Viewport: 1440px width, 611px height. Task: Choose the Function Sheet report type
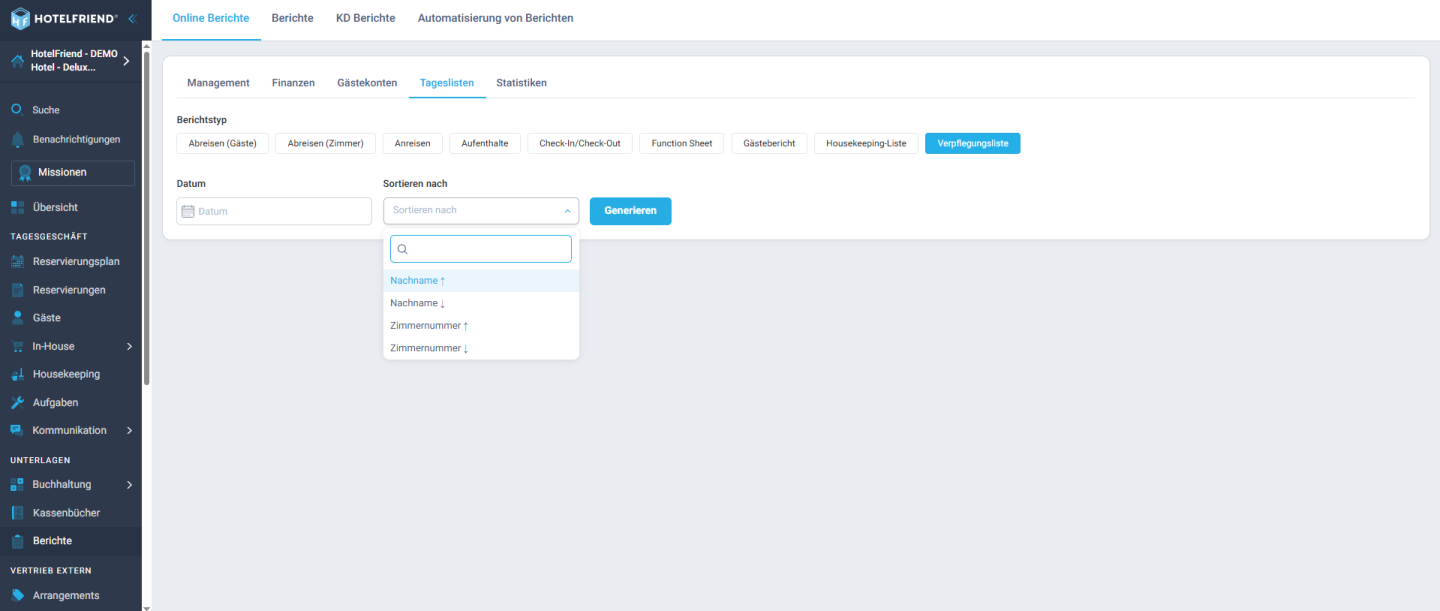682,143
